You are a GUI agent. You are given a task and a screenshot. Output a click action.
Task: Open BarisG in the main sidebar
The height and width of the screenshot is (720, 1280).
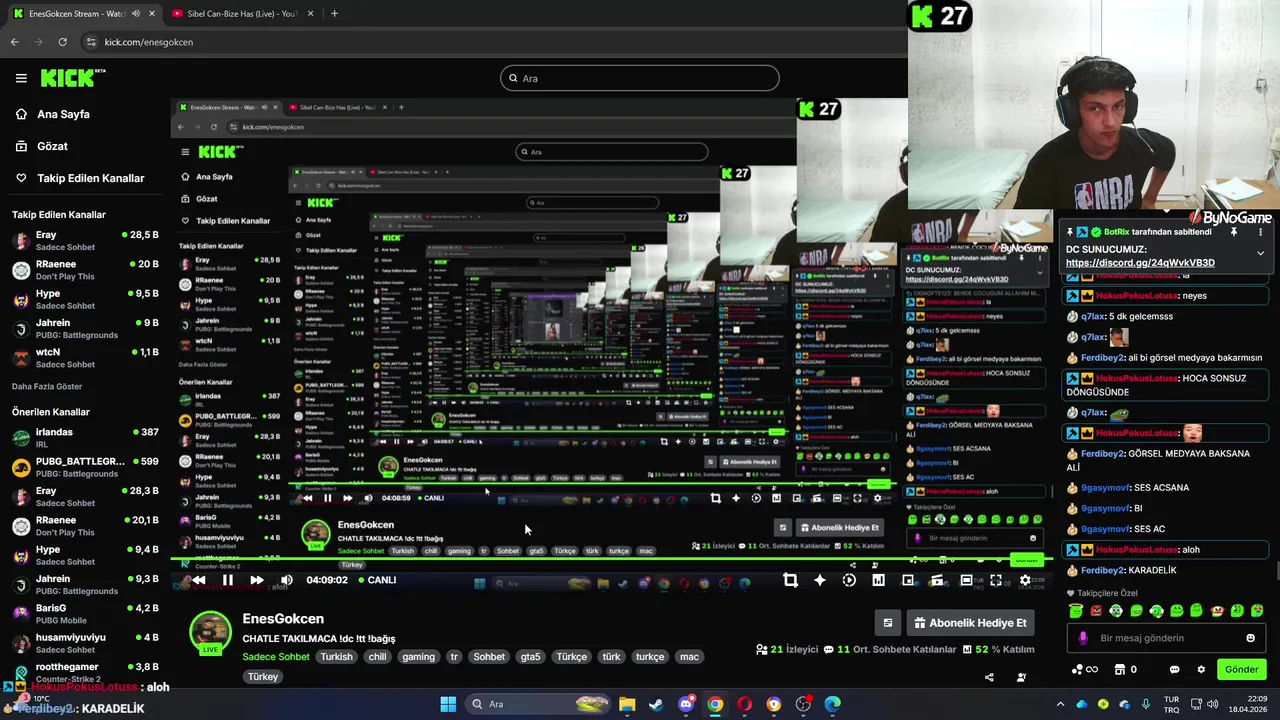pos(85,614)
